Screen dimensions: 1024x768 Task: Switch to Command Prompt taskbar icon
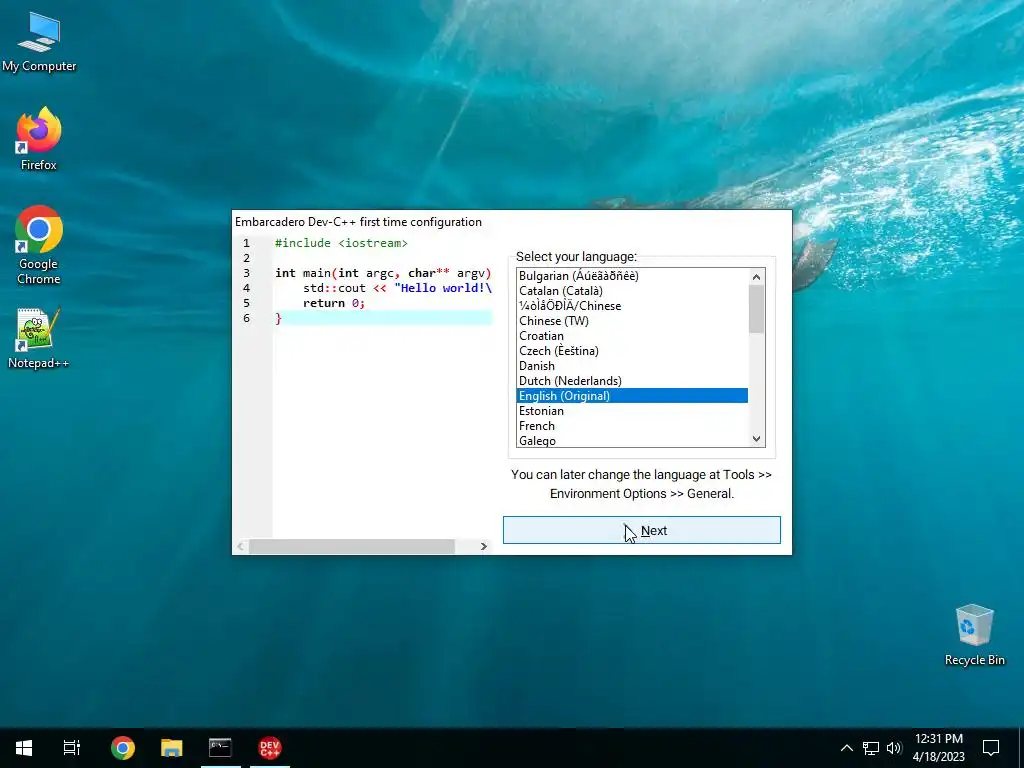(x=221, y=748)
